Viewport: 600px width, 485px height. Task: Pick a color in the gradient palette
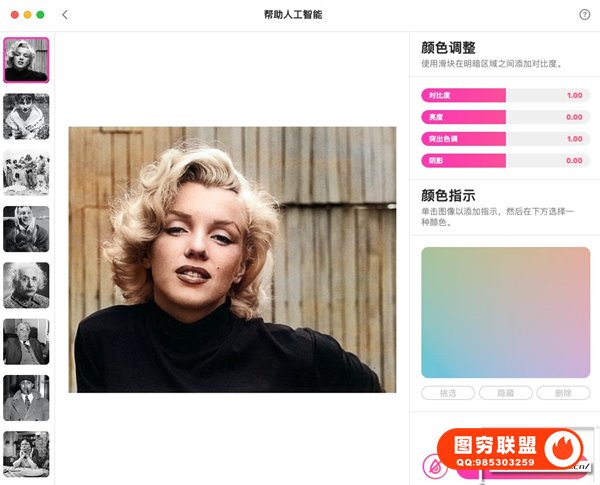(505, 312)
